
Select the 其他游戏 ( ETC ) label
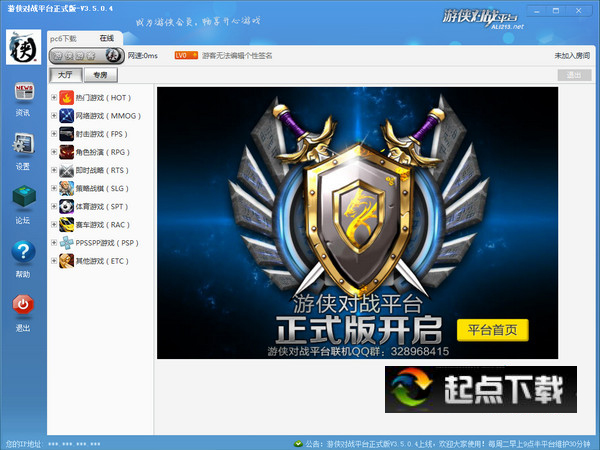[x=102, y=261]
